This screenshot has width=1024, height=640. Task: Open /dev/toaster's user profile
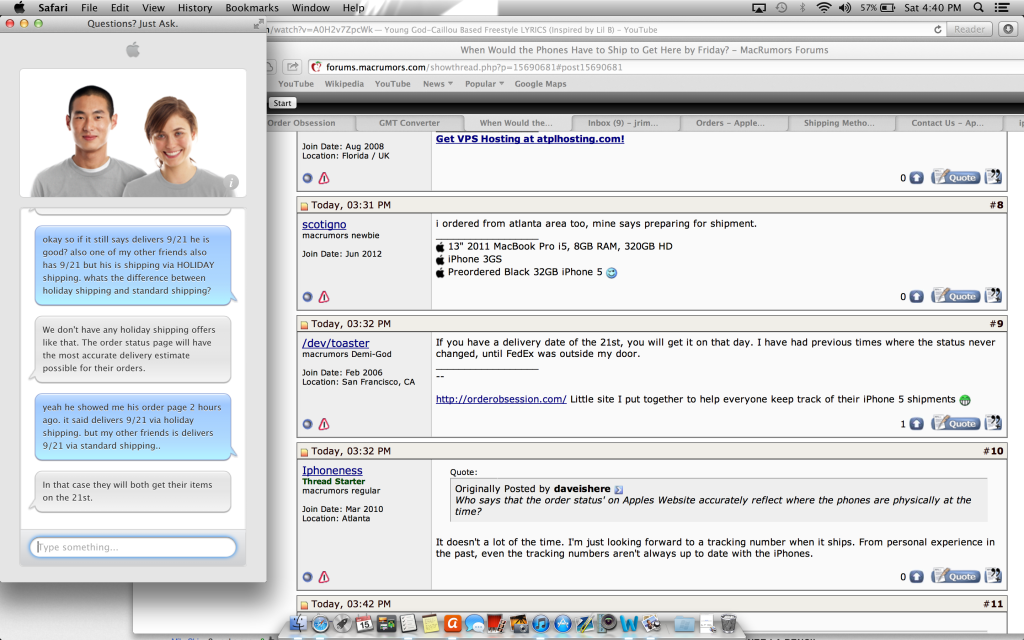point(336,343)
